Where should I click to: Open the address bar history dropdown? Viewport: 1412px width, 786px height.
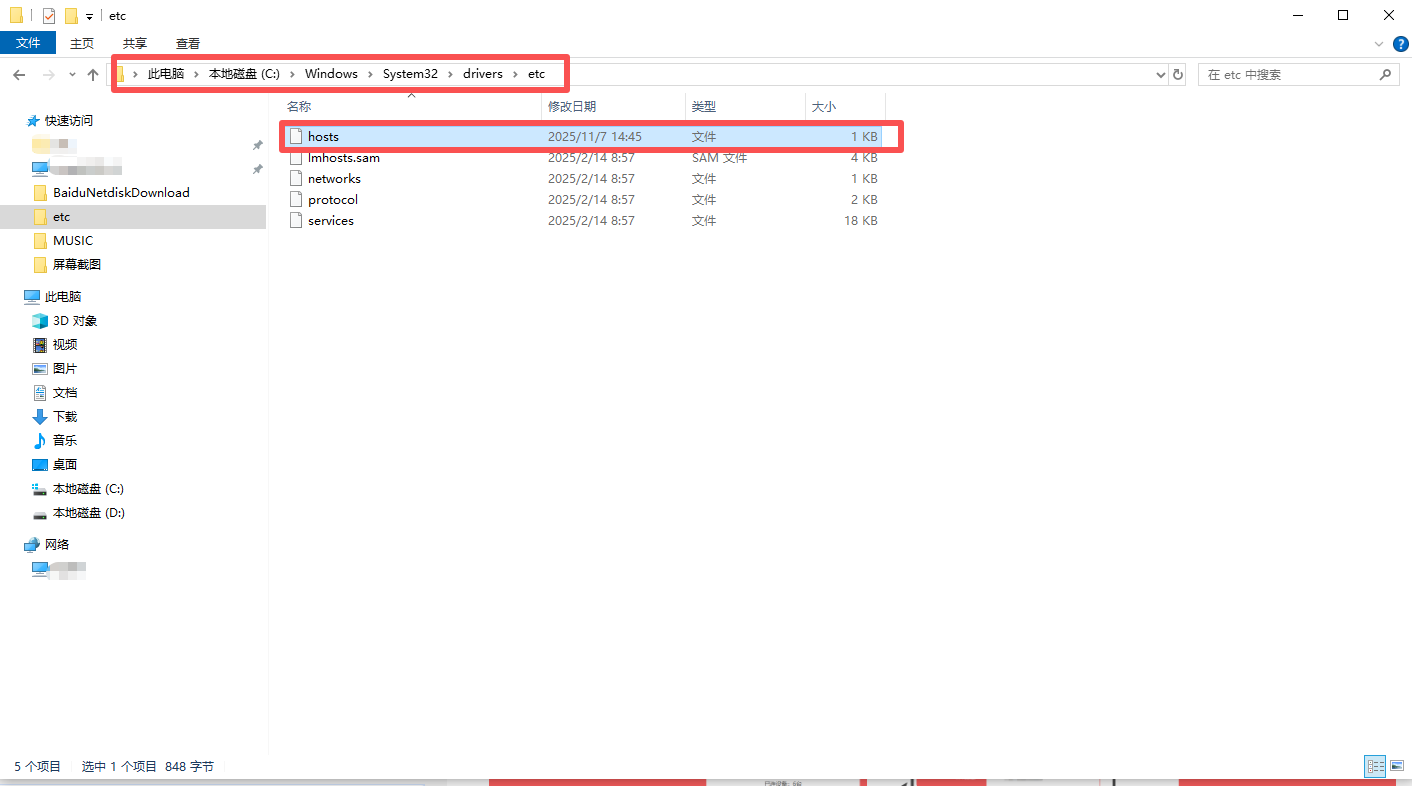(x=1160, y=75)
